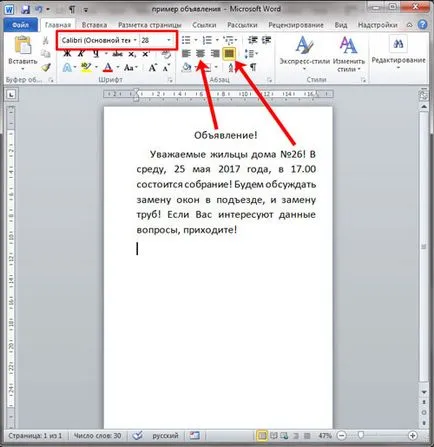The image size is (434, 447).
Task: Expand the font size dropdown arrow
Action: coord(169,40)
